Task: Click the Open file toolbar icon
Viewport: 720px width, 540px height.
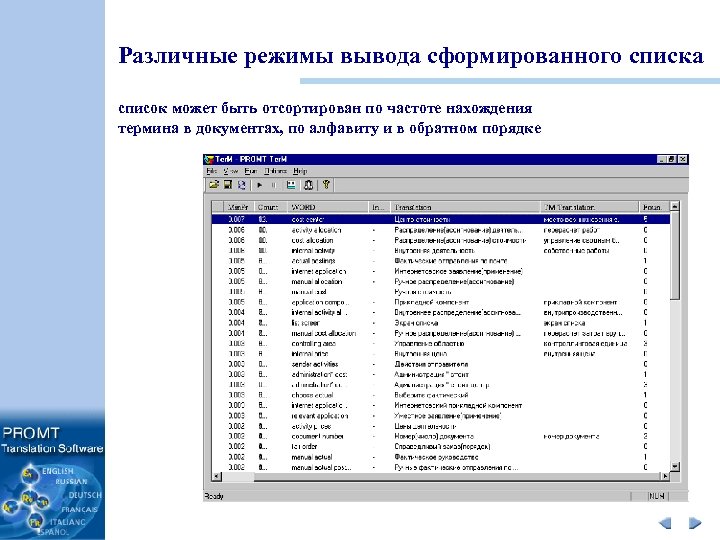Action: pyautogui.click(x=214, y=185)
